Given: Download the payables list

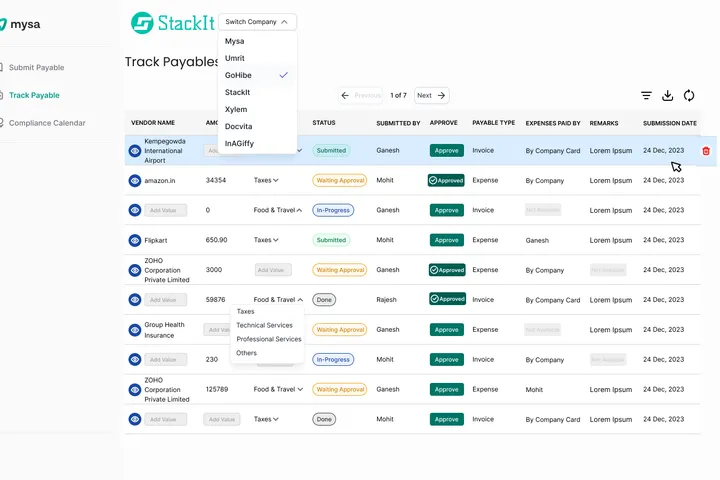Looking at the screenshot, I should tap(667, 96).
